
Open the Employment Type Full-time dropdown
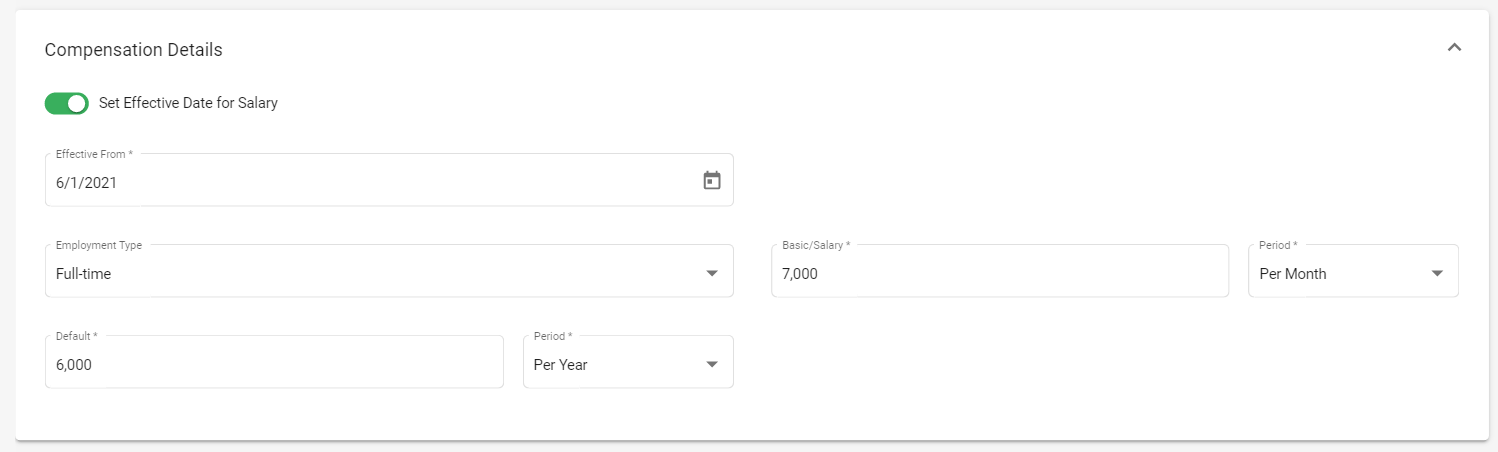click(x=389, y=271)
